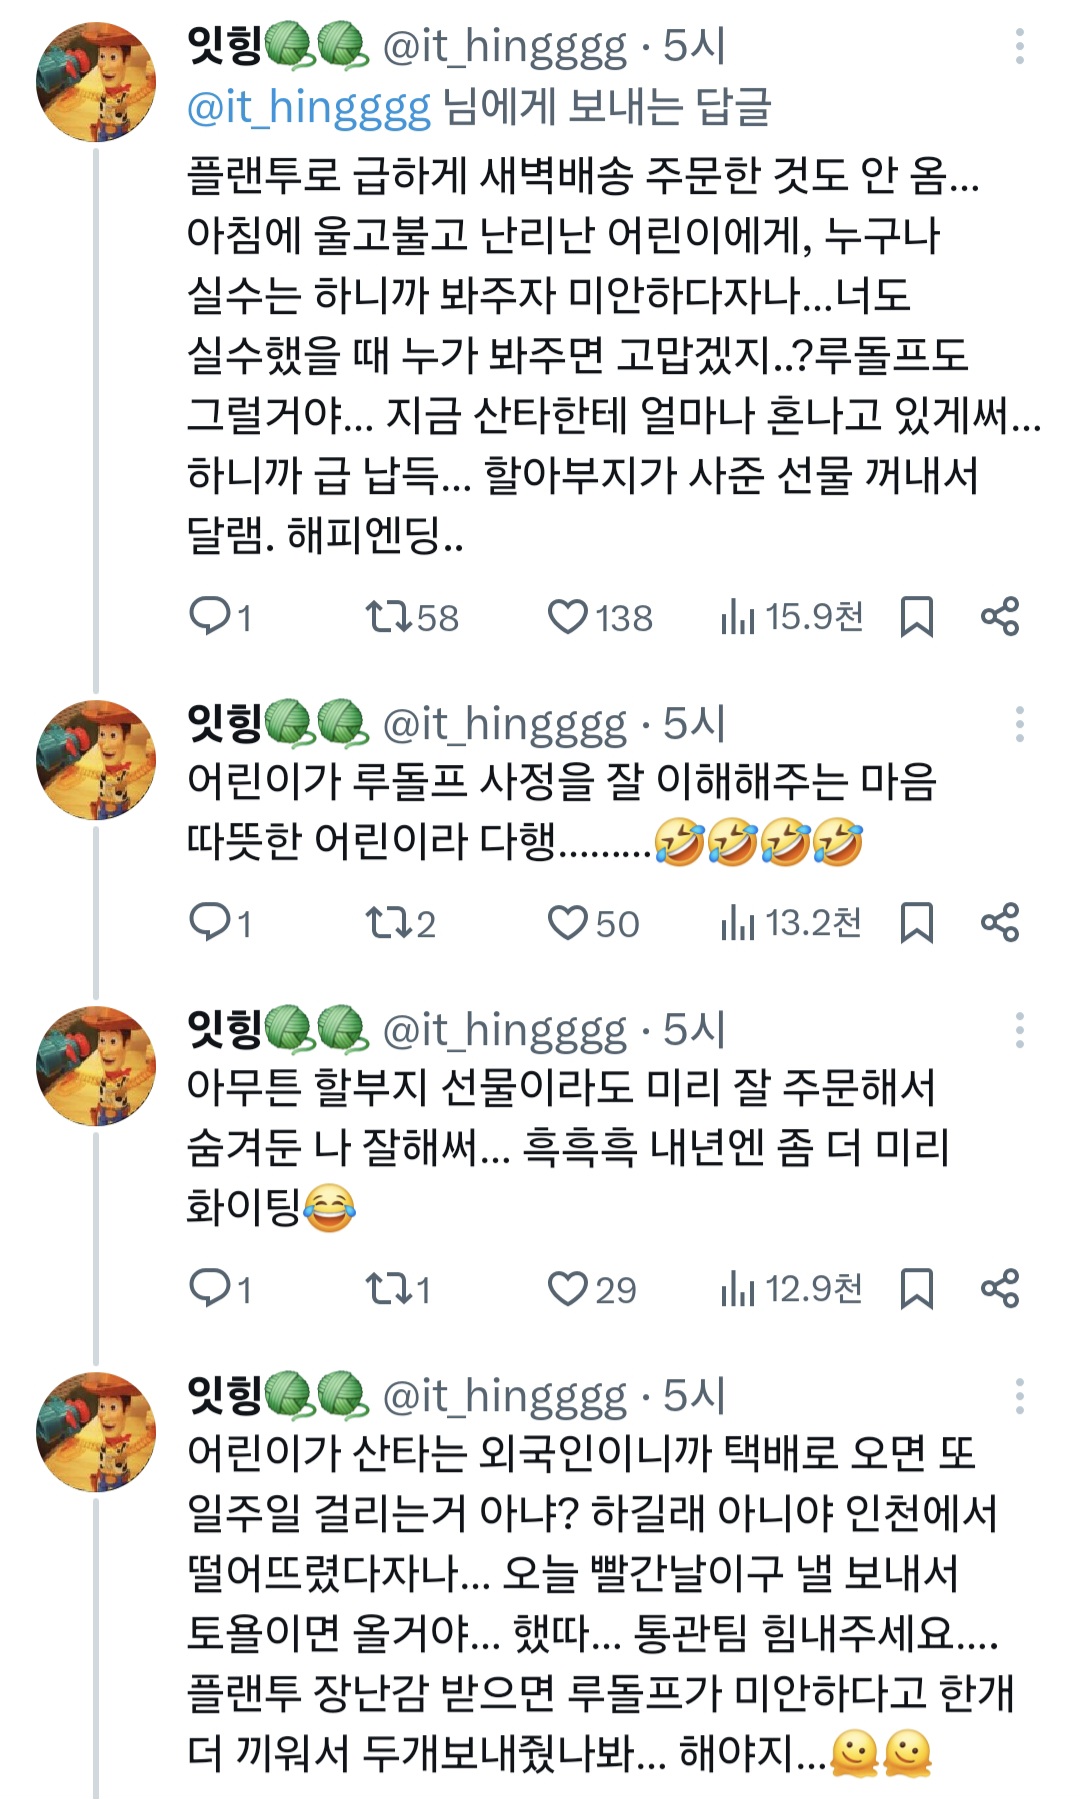
Task: Bookmark the first tweet about 플랜투 delivery
Action: coord(916,616)
